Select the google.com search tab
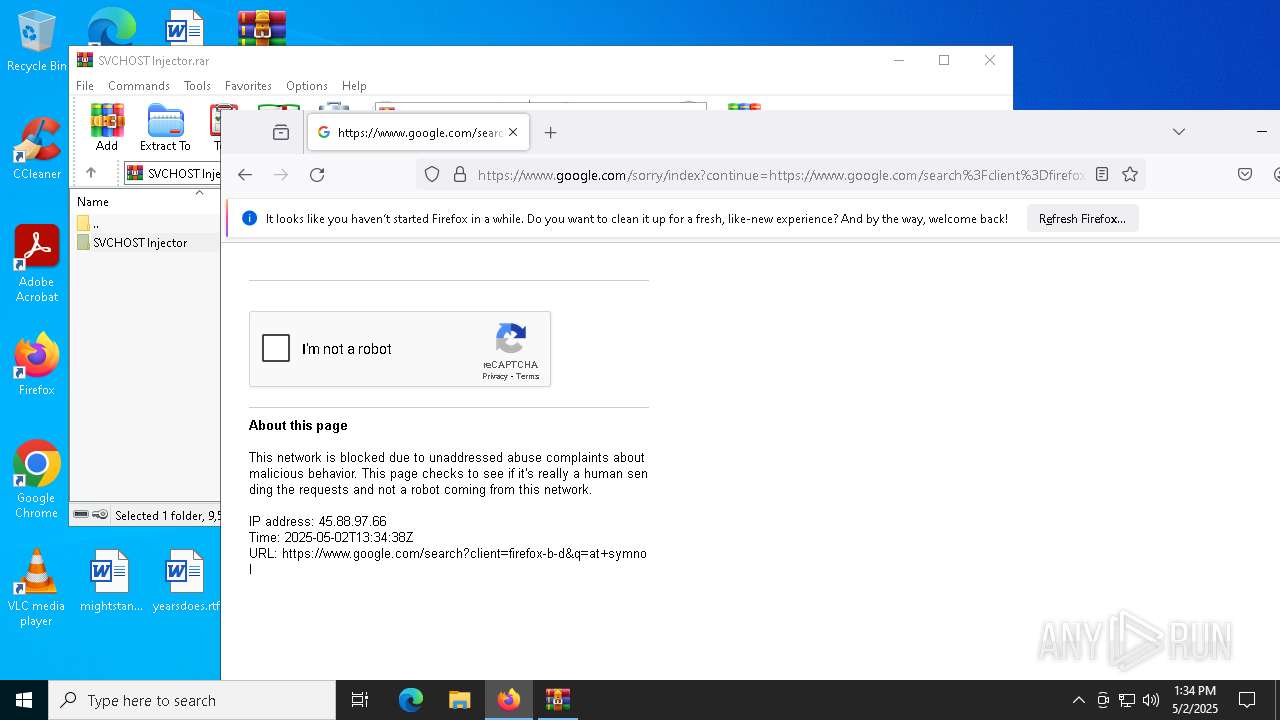Viewport: 1280px width, 720px height. [418, 132]
